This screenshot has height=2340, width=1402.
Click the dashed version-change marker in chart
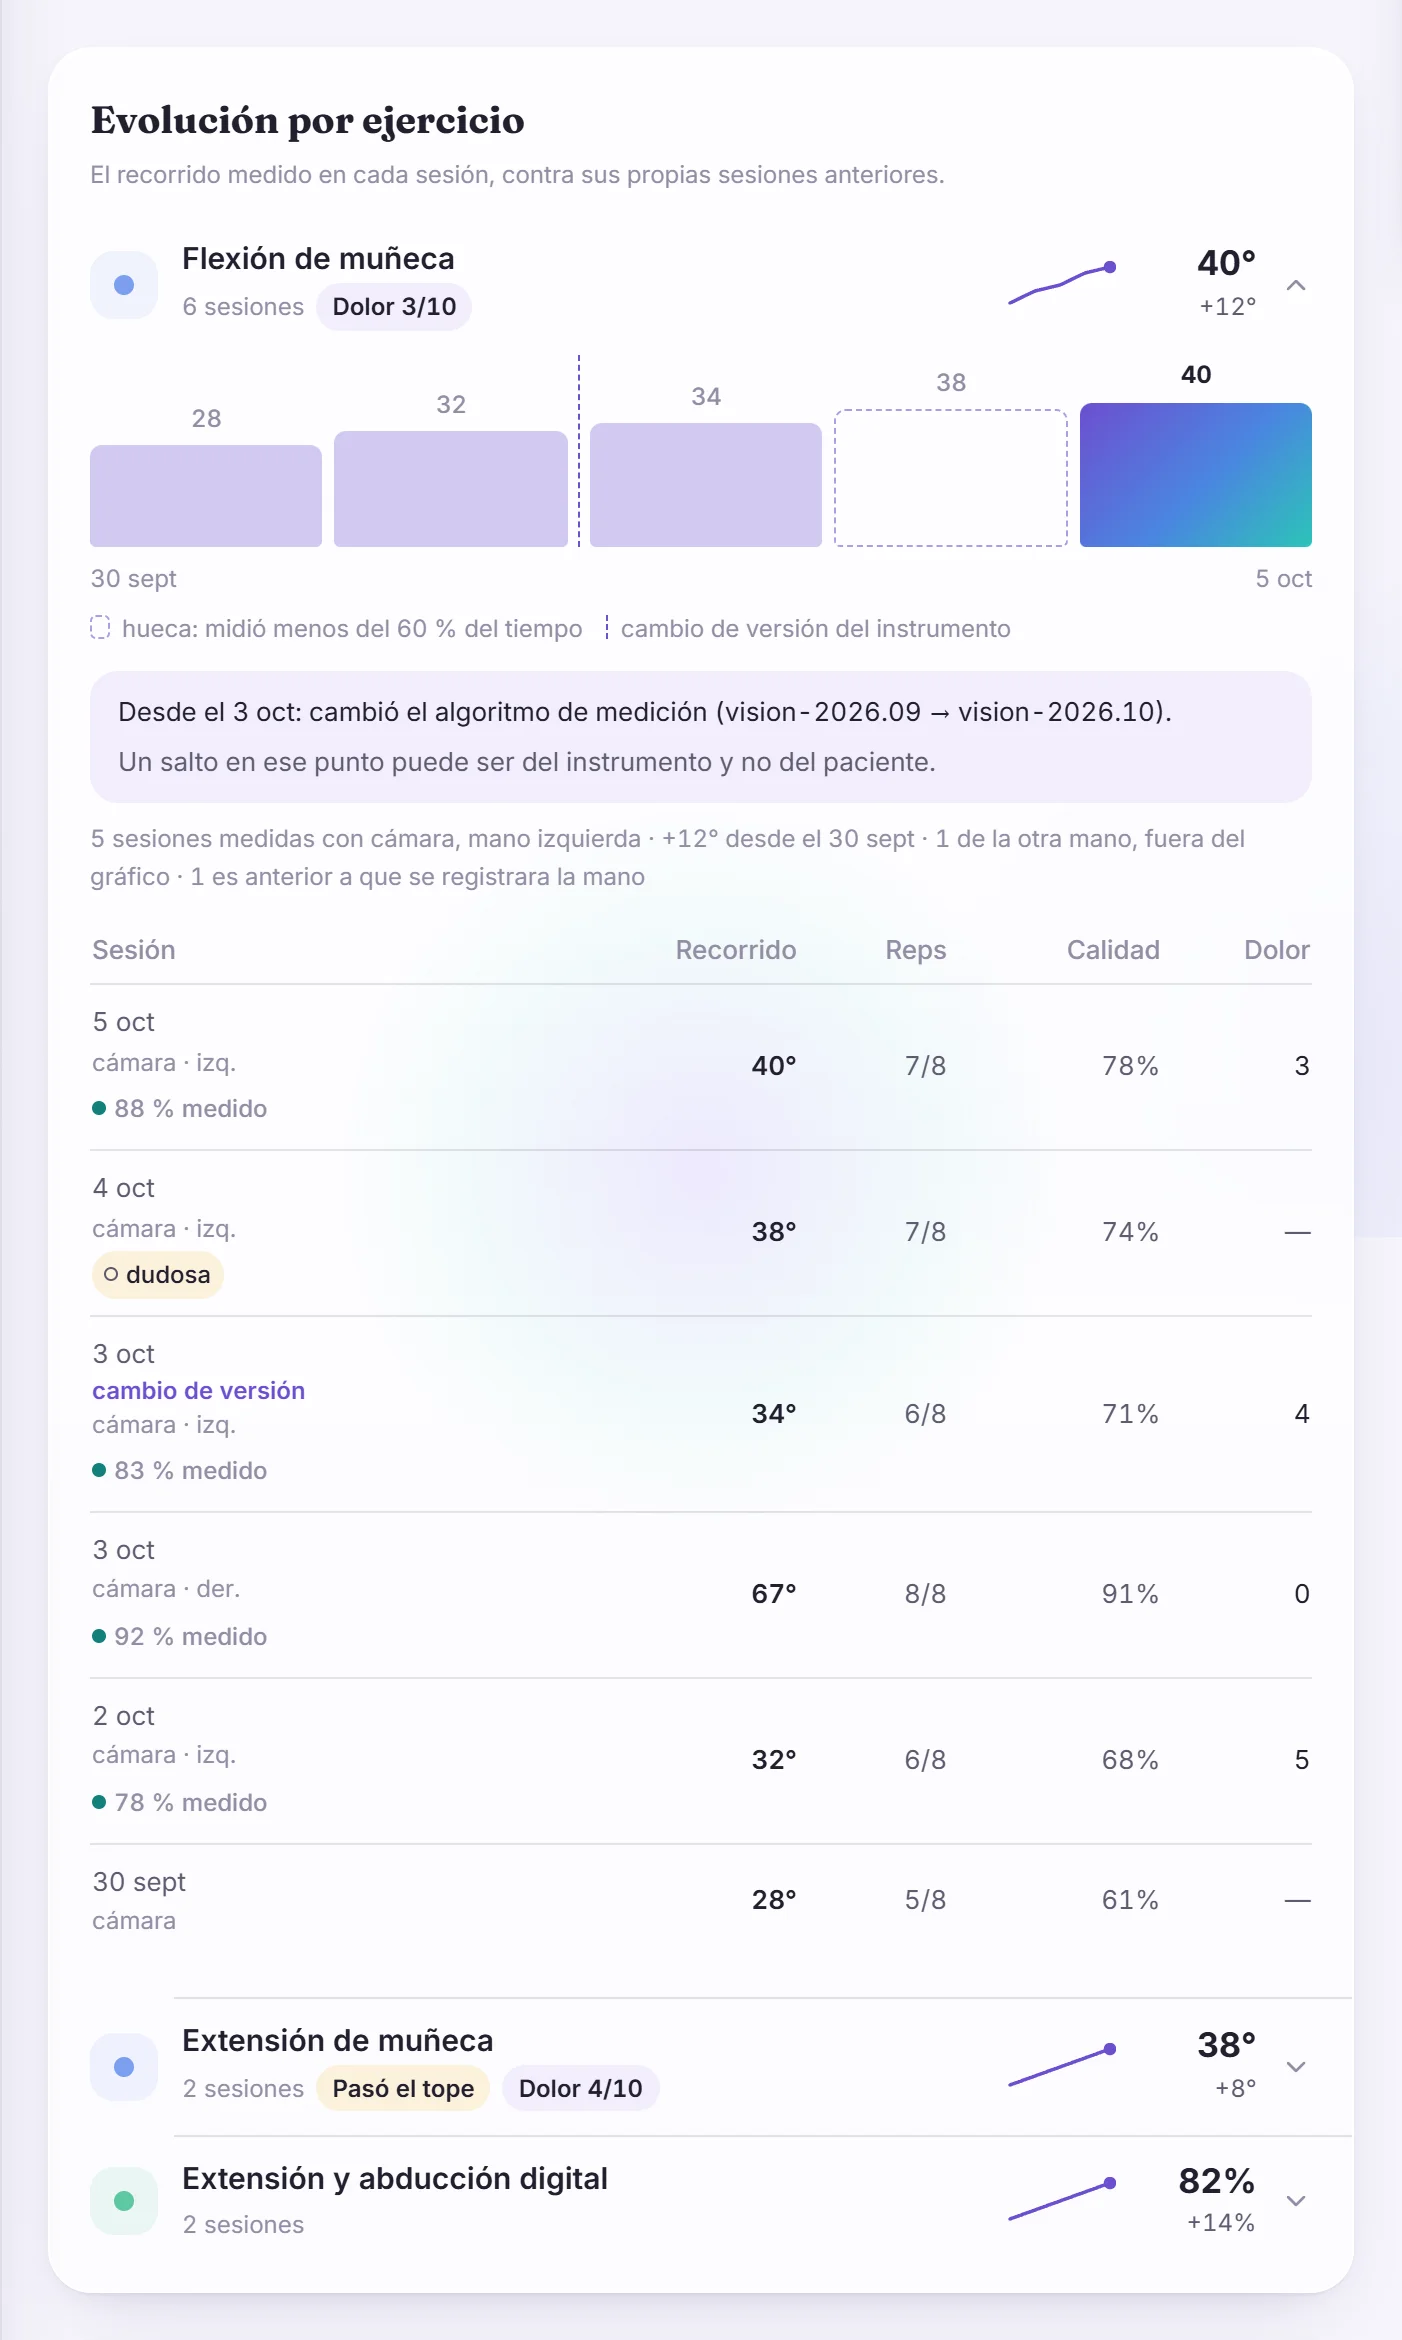579,450
